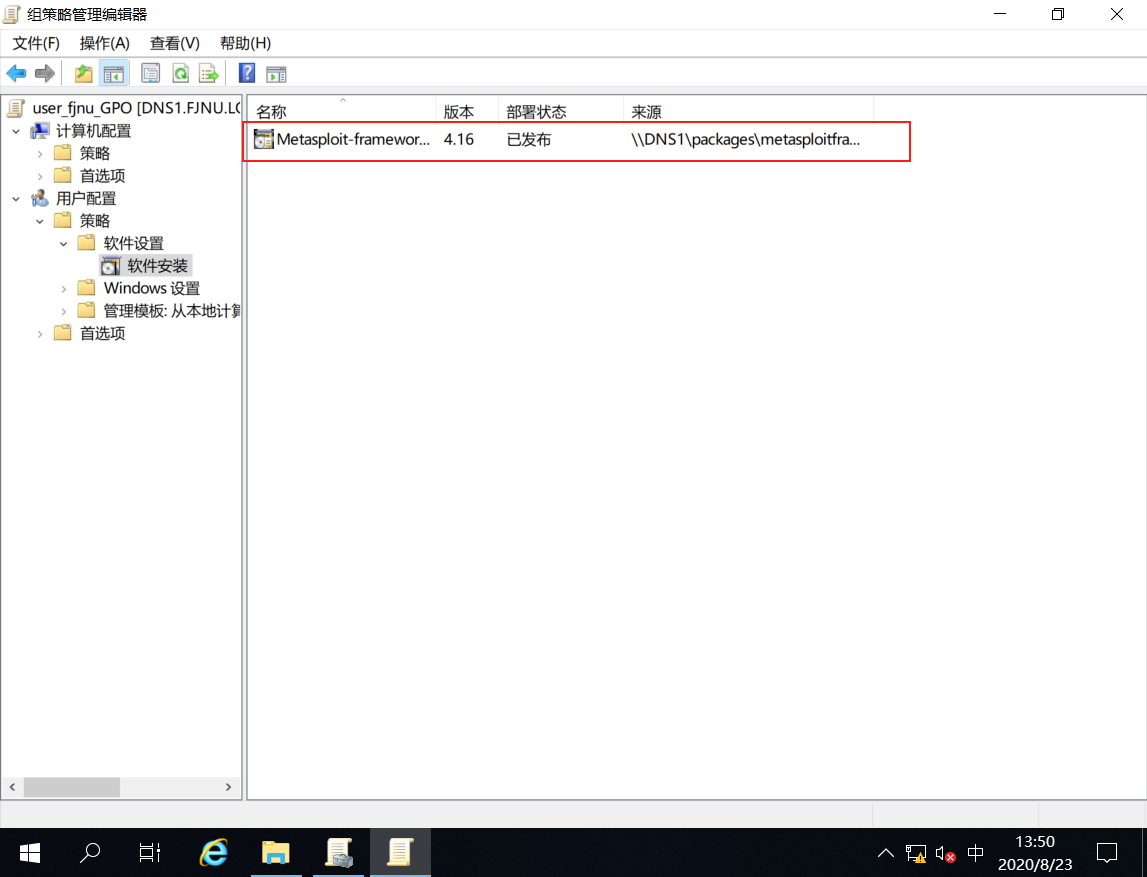Viewport: 1147px width, 877px height.
Task: Click the software installation node icon
Action: 110,266
